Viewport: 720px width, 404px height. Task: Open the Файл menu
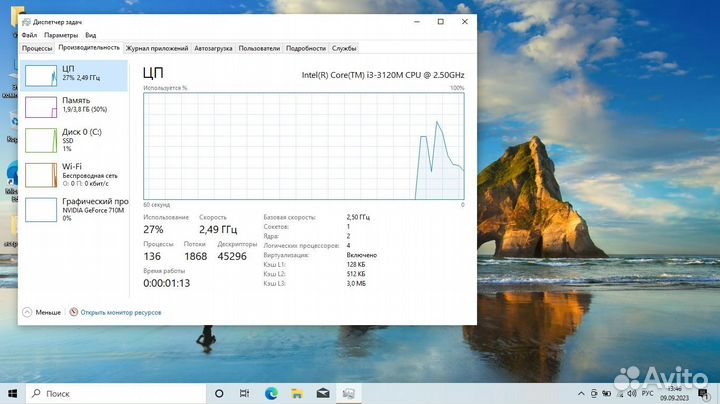coord(29,35)
